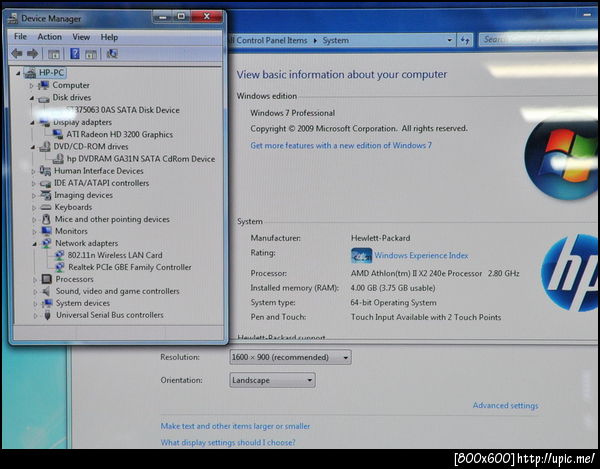
Task: Click the Mice and other pointing devices icon
Action: coord(46,219)
